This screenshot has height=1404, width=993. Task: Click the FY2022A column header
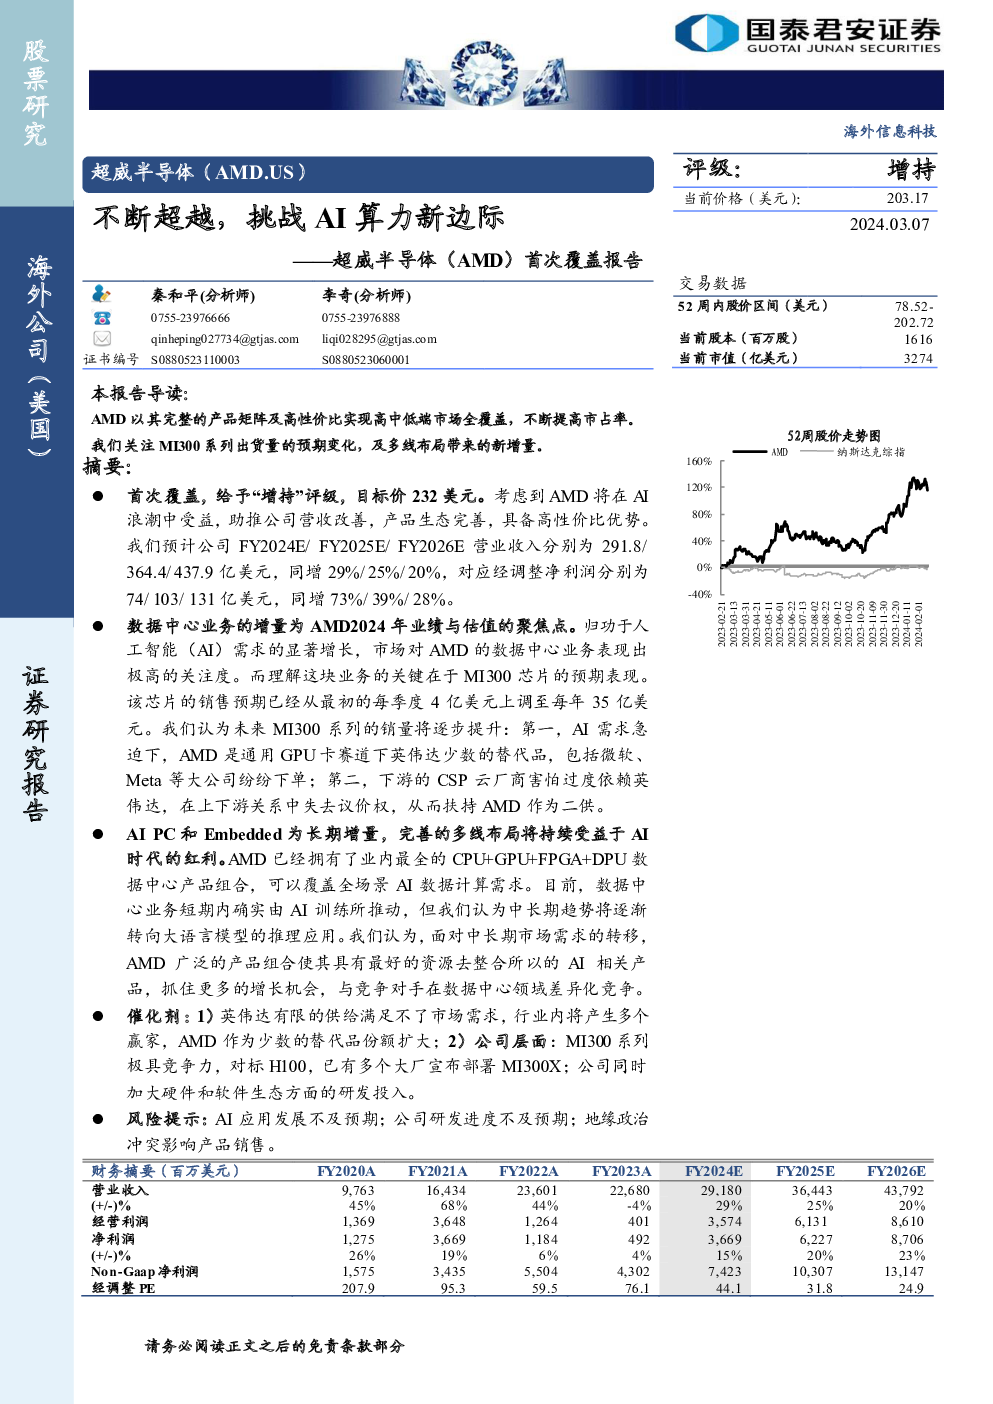coord(528,1171)
